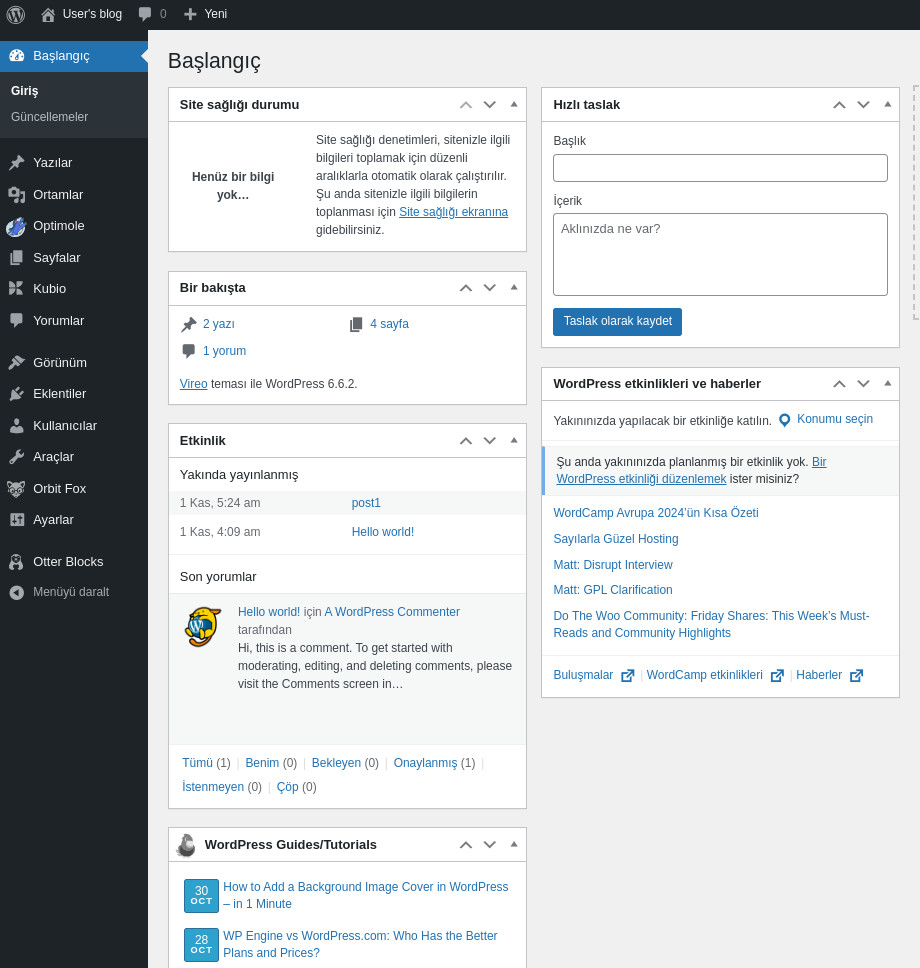Select the Optimole sidebar icon
920x968 pixels.
coord(16,226)
